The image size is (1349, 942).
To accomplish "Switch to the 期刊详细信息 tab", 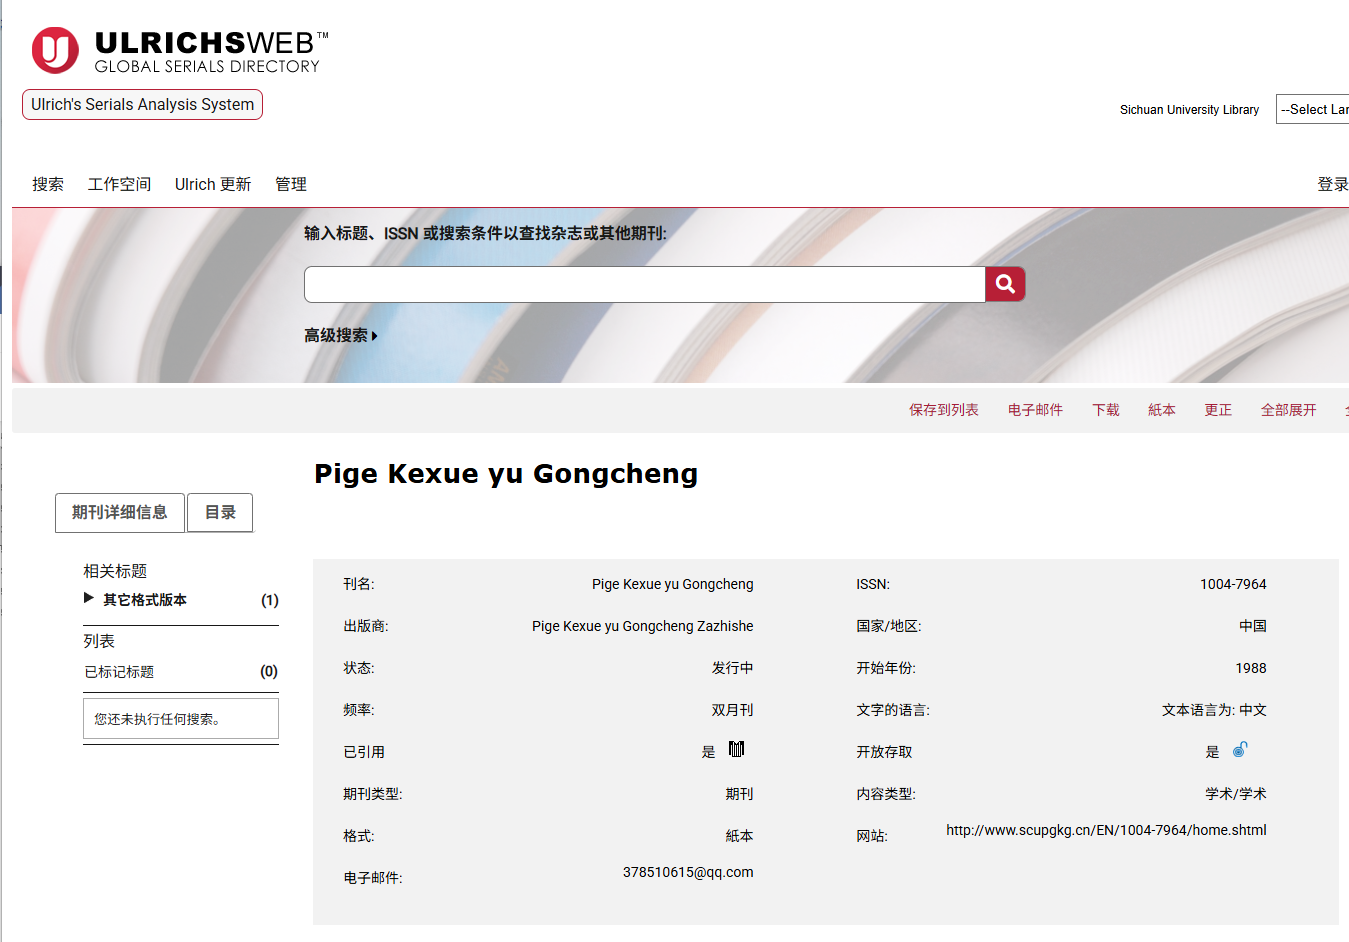I will (119, 512).
